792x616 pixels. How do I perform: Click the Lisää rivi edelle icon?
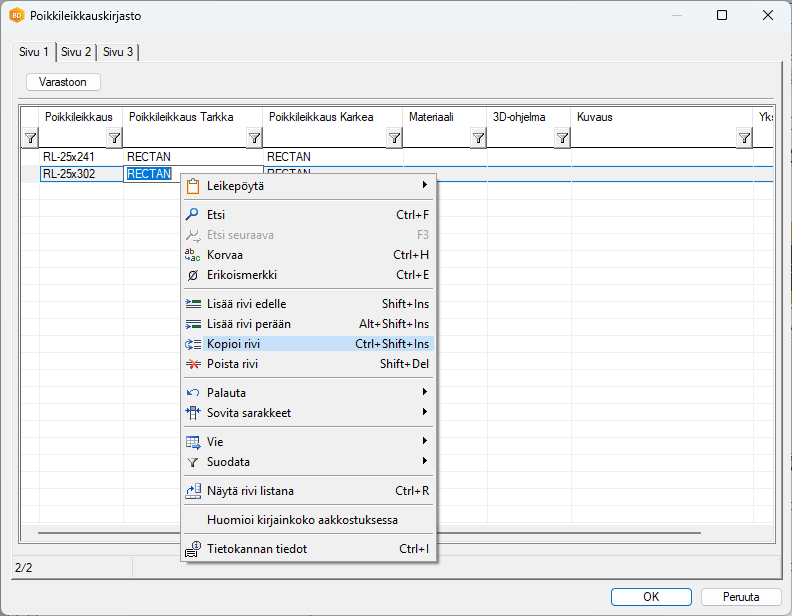[x=194, y=304]
